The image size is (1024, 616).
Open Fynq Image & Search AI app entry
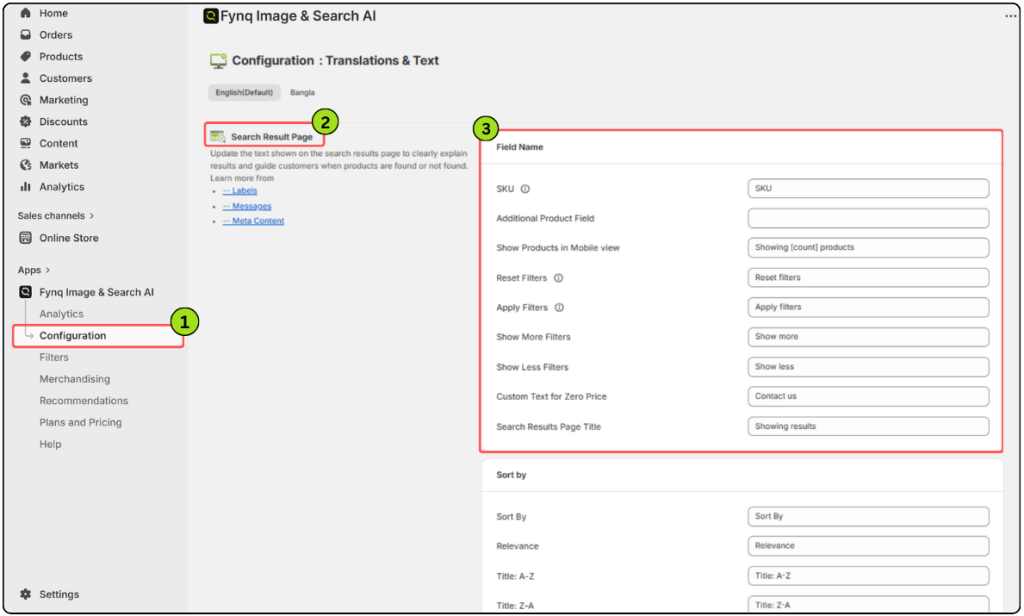point(97,292)
